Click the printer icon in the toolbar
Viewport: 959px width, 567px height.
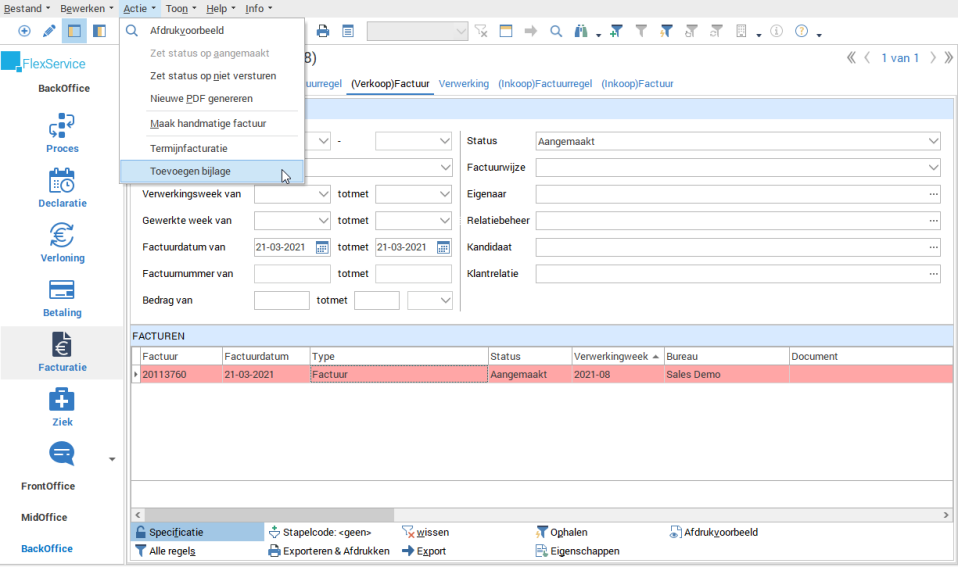323,32
